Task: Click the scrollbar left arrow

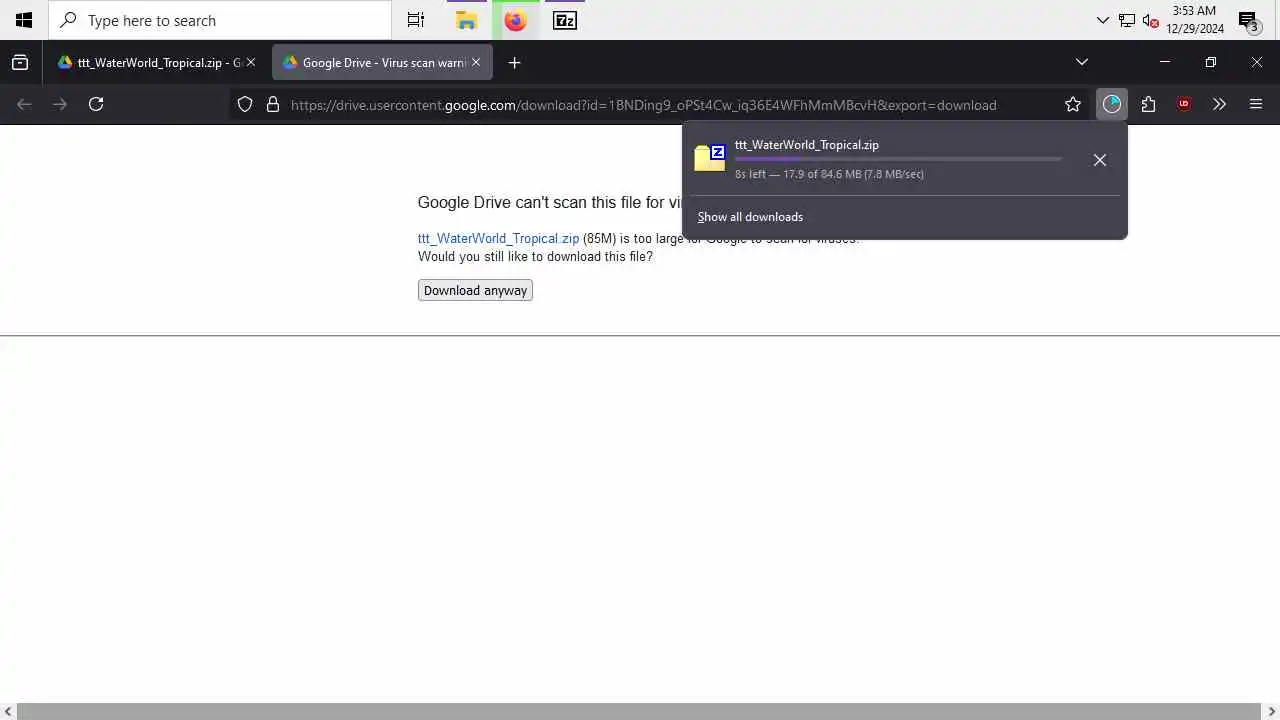Action: click(x=8, y=711)
